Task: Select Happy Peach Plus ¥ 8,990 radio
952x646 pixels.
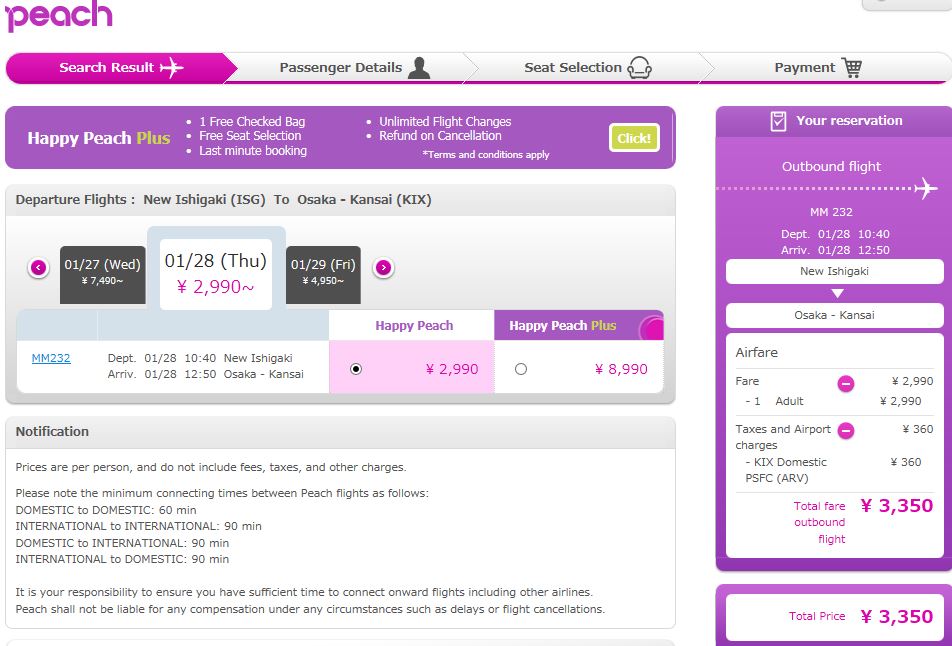Action: tap(520, 369)
